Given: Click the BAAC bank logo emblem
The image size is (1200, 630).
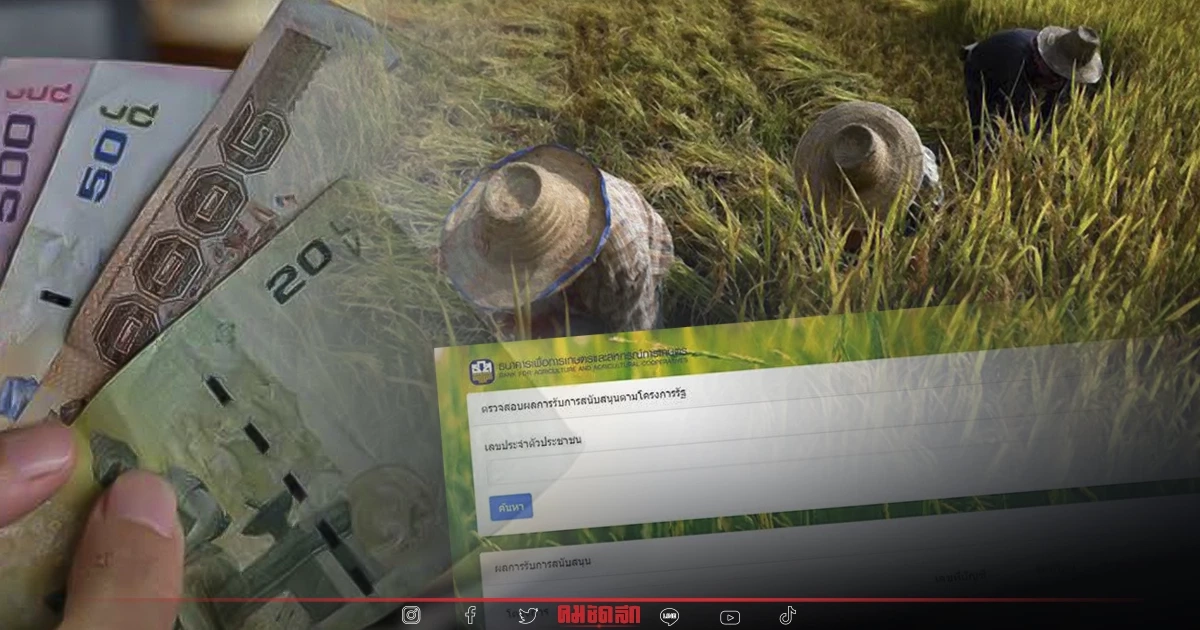Looking at the screenshot, I should pyautogui.click(x=482, y=369).
